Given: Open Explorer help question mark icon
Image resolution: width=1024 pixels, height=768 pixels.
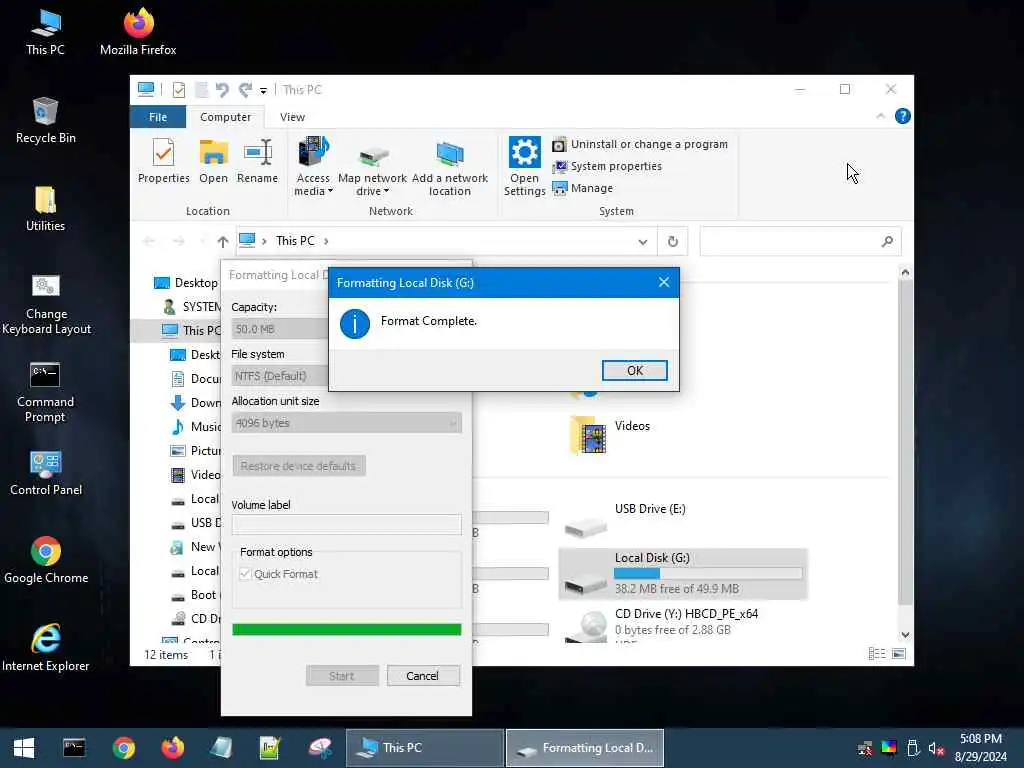Looking at the screenshot, I should pyautogui.click(x=903, y=116).
